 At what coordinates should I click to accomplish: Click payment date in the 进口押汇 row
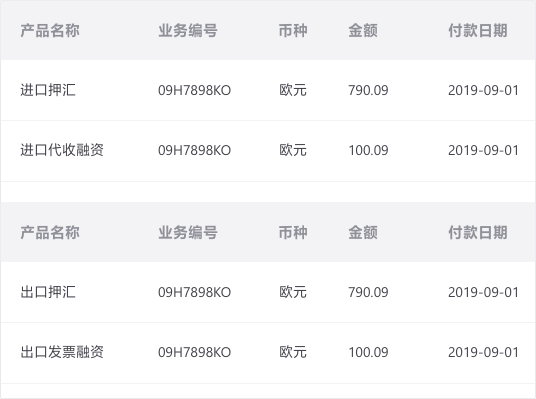click(483, 90)
